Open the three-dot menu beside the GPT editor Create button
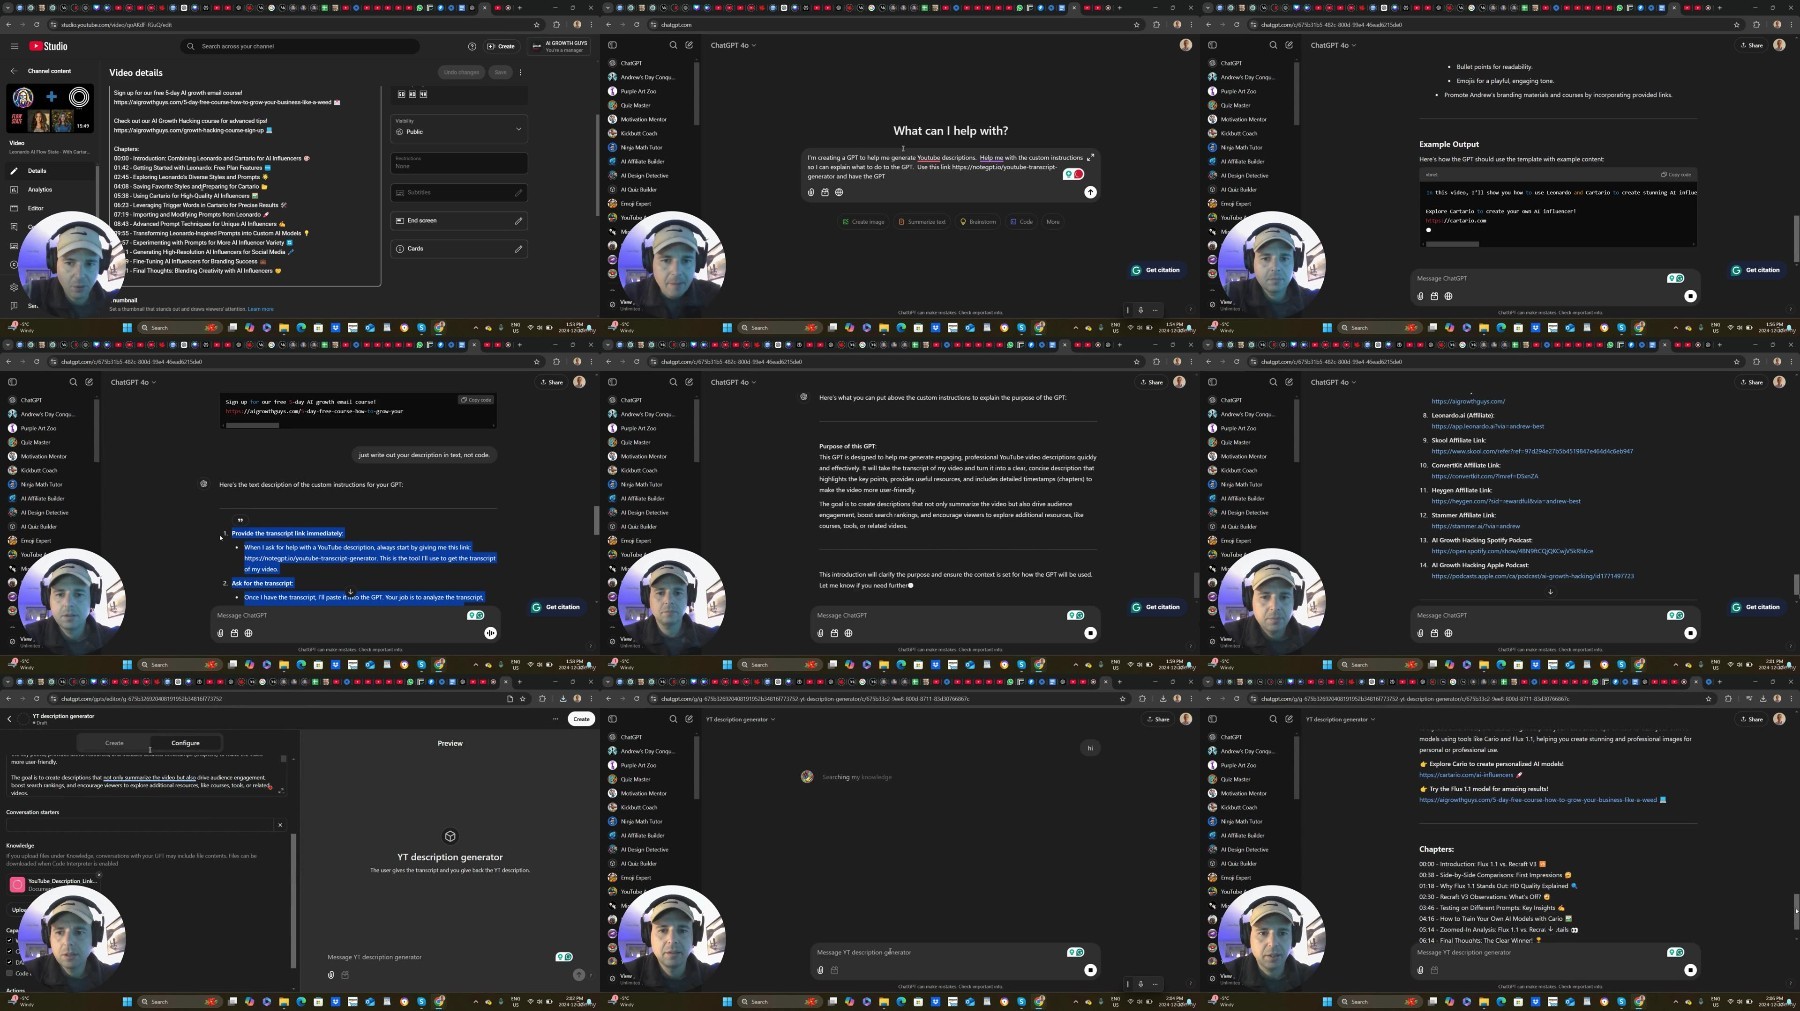The image size is (1800, 1011). [x=555, y=719]
